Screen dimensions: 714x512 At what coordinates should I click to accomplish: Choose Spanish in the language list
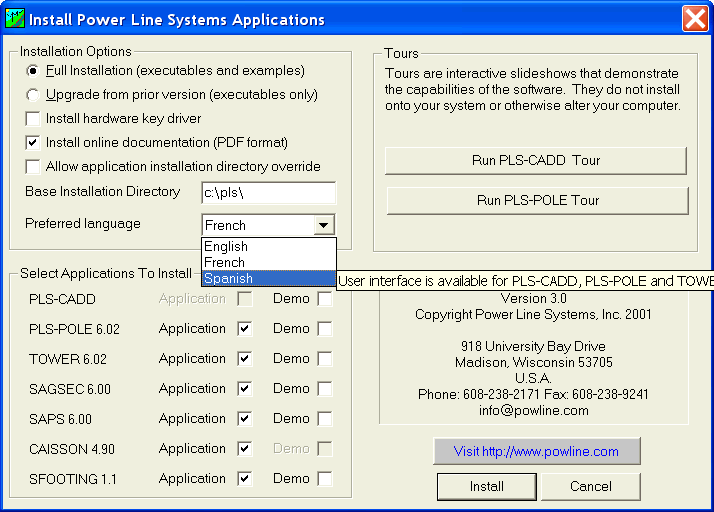click(269, 278)
